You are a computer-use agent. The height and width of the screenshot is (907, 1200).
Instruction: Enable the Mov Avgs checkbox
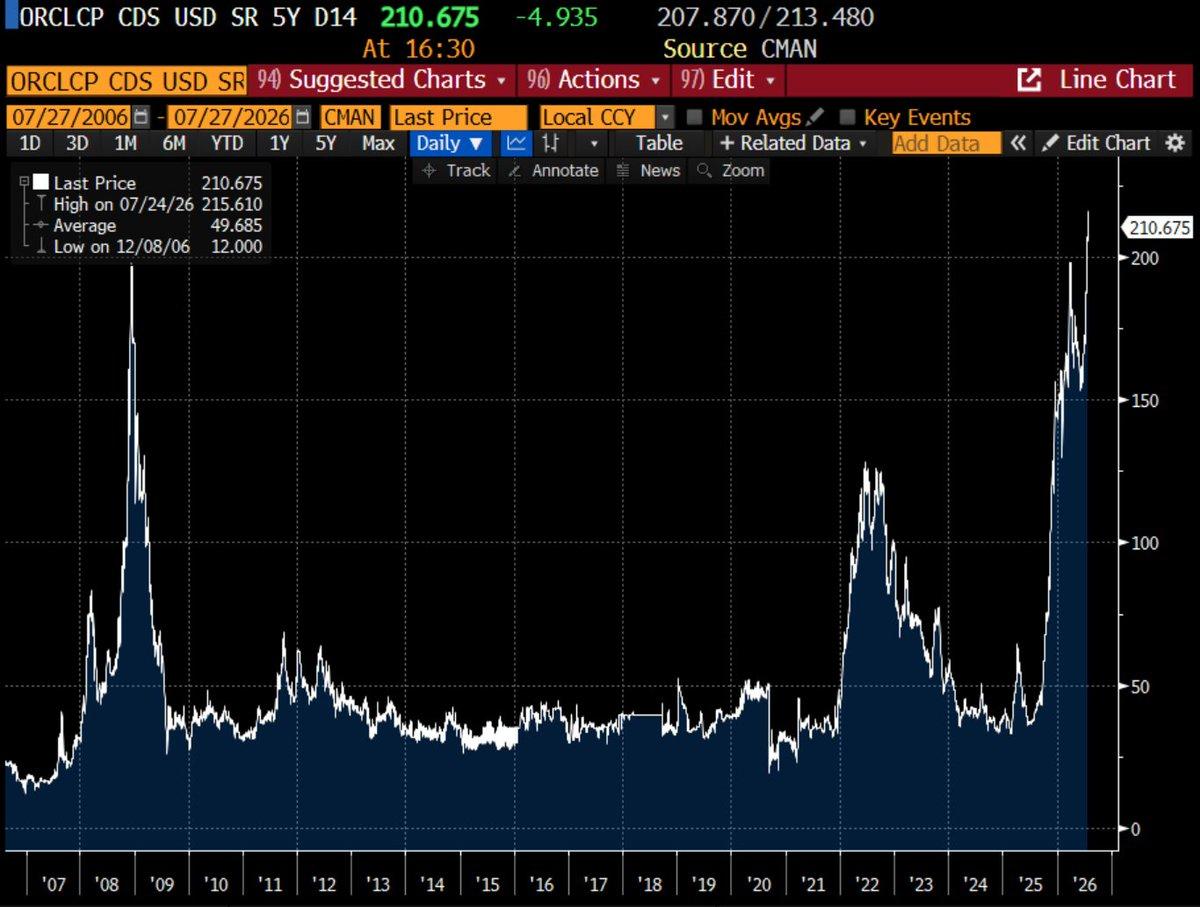click(694, 117)
